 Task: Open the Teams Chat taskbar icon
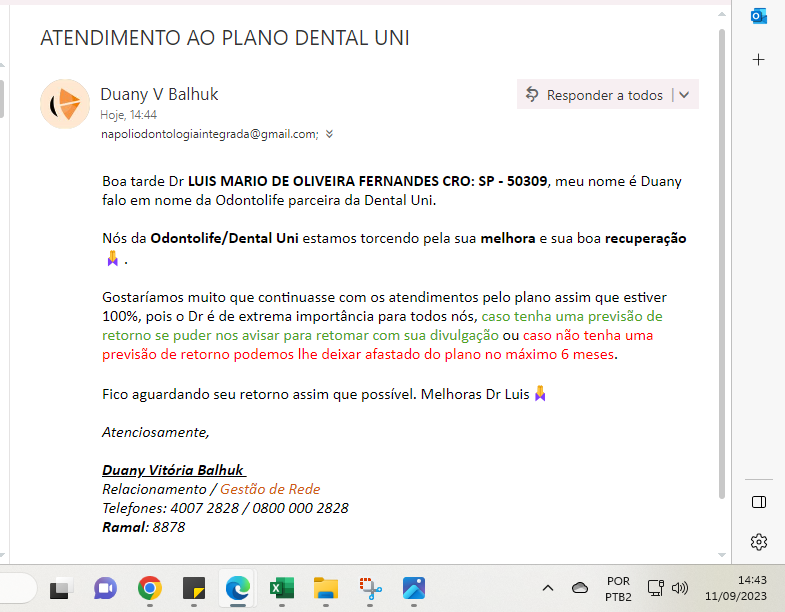[x=105, y=588]
